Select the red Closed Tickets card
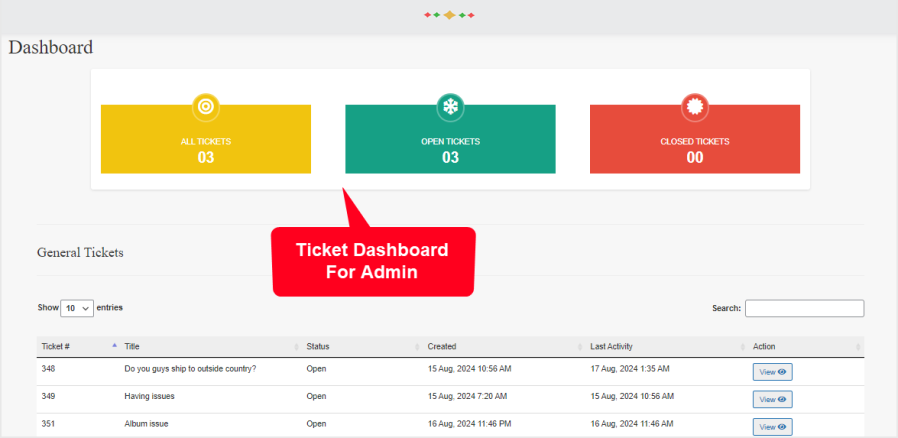This screenshot has width=898, height=438. 695,145
